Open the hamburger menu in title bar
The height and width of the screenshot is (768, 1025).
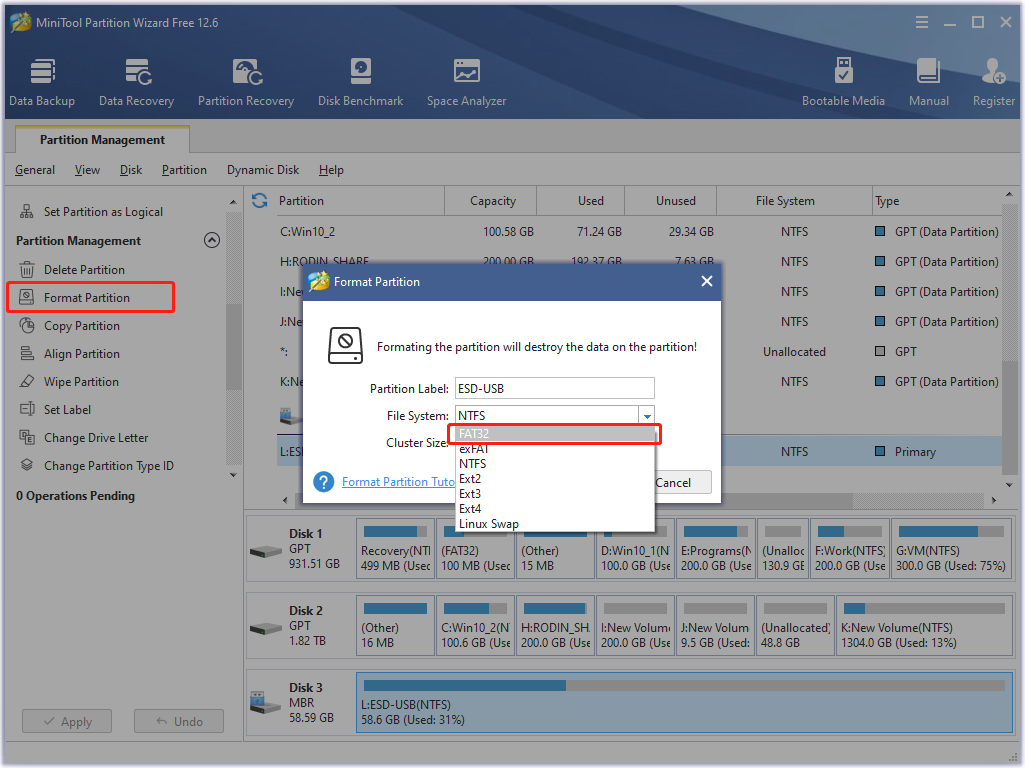point(922,23)
